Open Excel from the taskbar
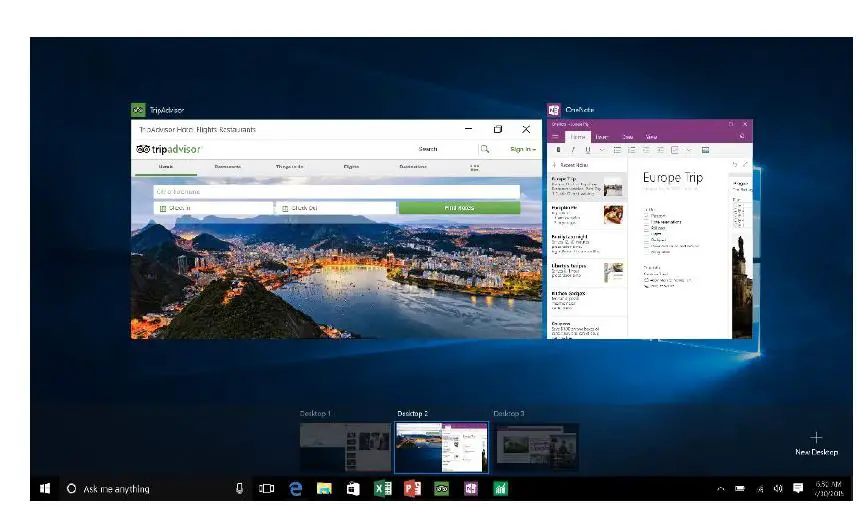The width and height of the screenshot is (861, 506). [383, 488]
